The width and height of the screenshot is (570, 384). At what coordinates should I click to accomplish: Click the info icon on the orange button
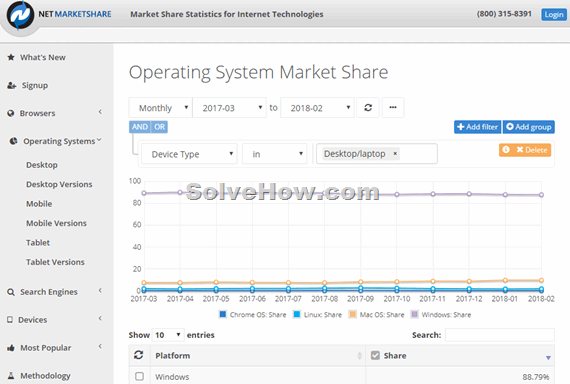506,149
